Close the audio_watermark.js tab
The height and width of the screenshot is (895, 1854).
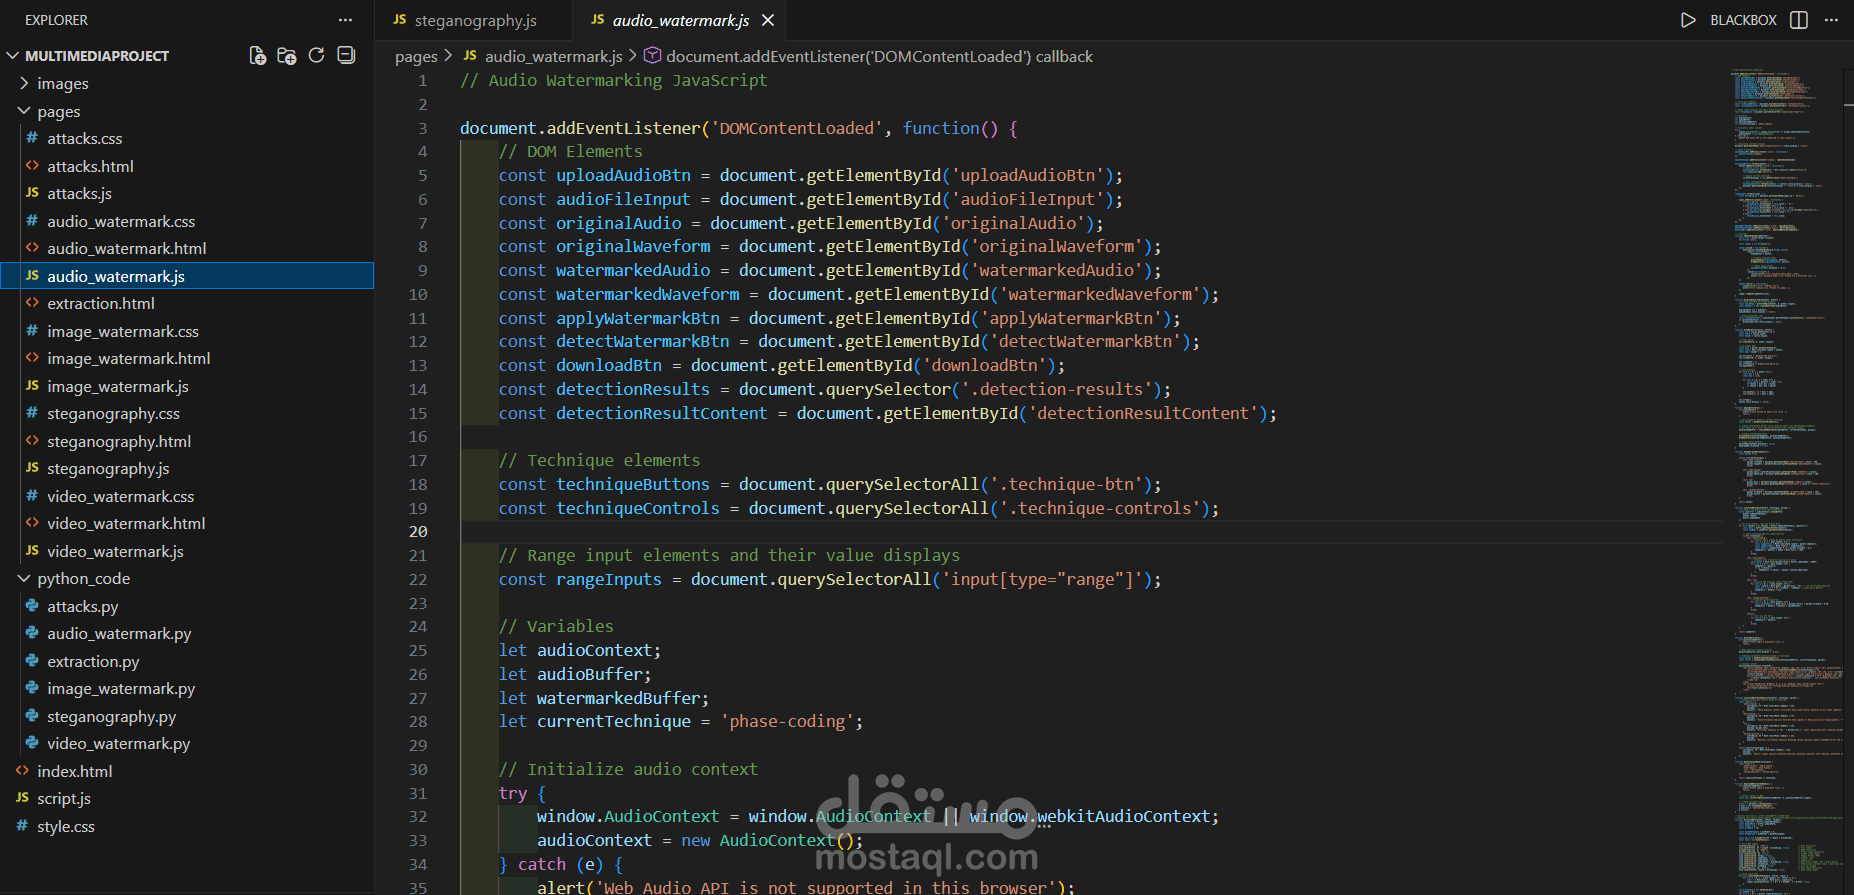[768, 20]
